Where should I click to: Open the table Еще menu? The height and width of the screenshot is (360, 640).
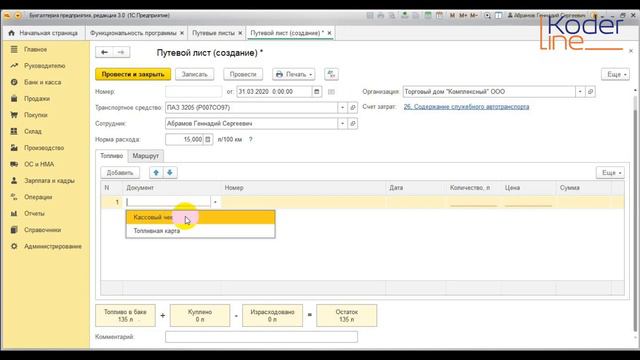[610, 173]
